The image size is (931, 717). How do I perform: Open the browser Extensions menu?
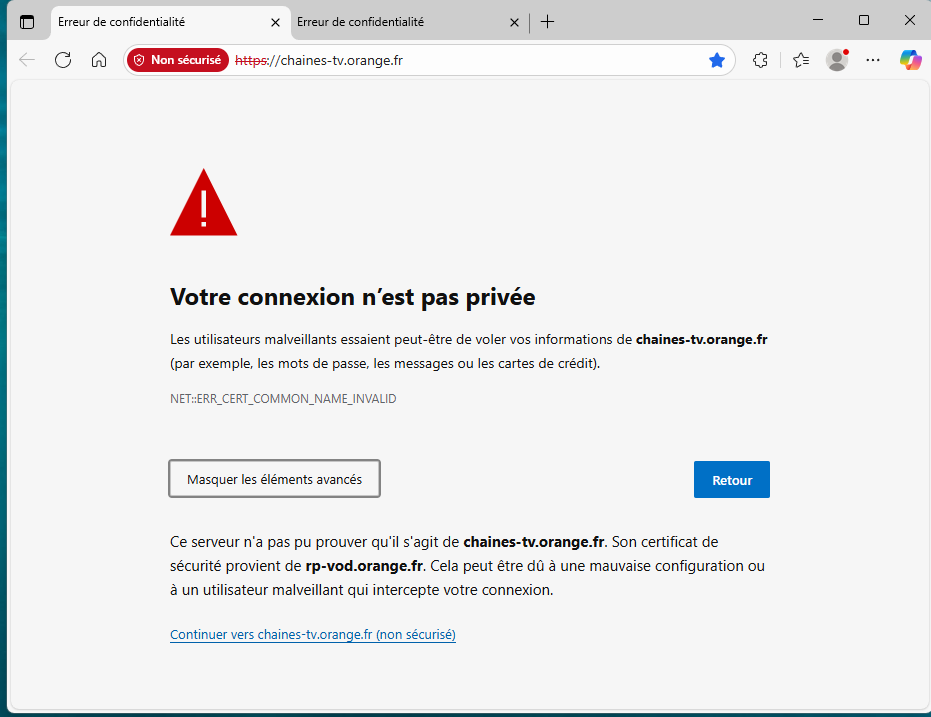[760, 60]
